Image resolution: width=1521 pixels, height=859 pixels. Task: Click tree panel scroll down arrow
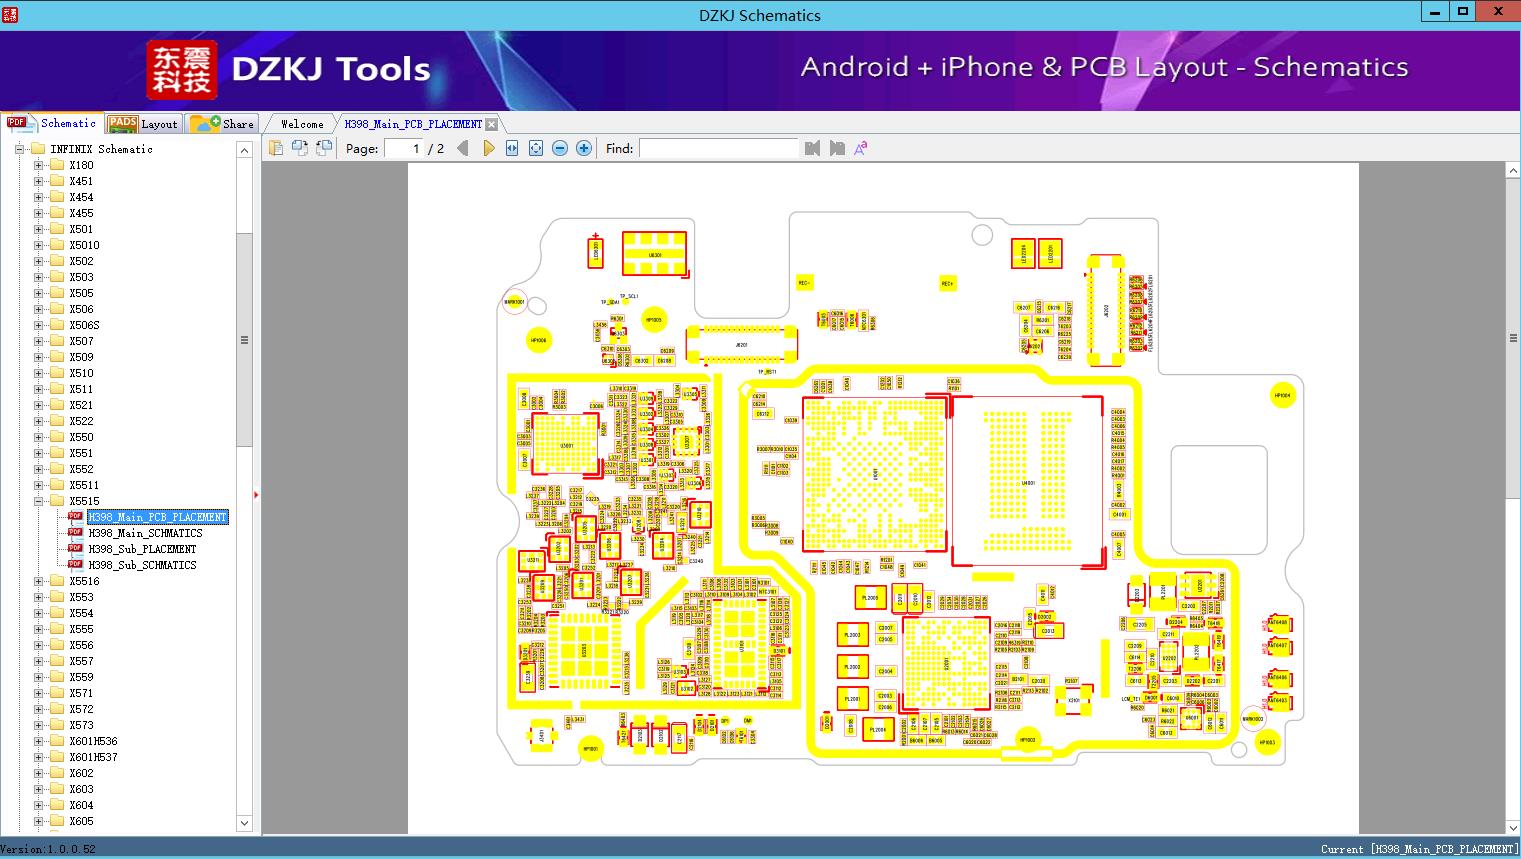(x=244, y=823)
